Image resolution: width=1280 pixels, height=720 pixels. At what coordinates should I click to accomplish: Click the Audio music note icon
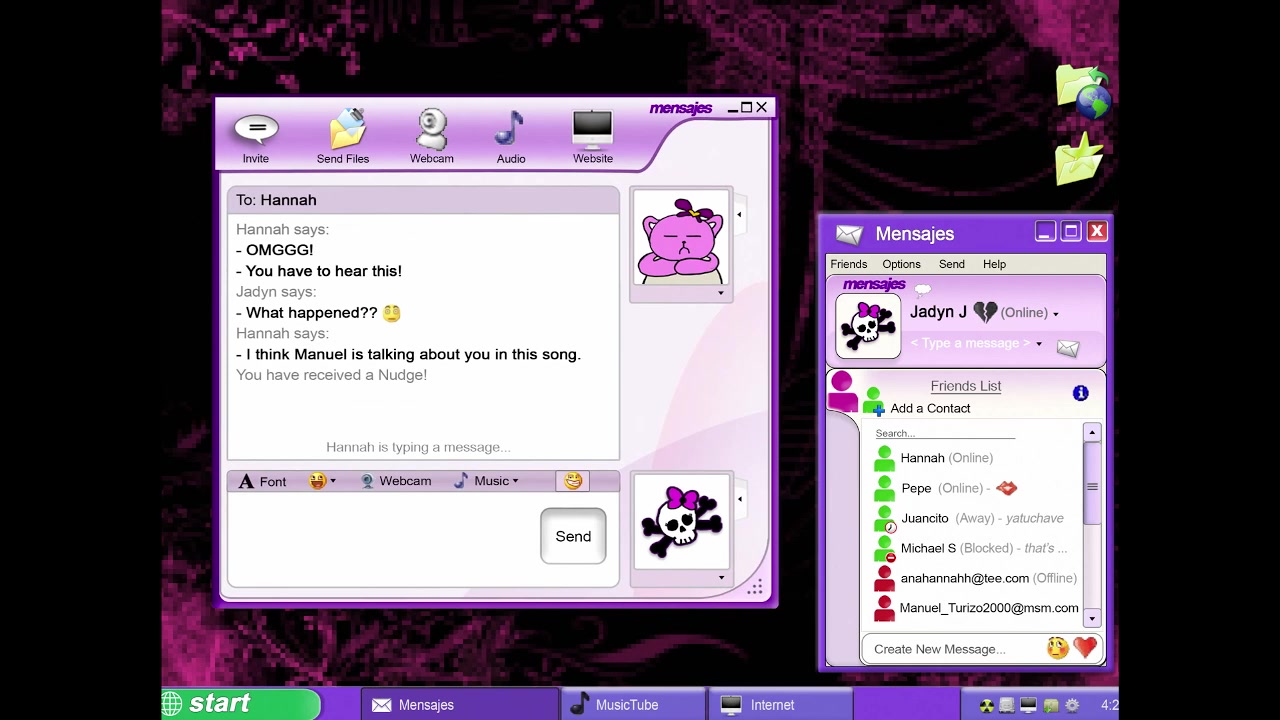(x=510, y=130)
